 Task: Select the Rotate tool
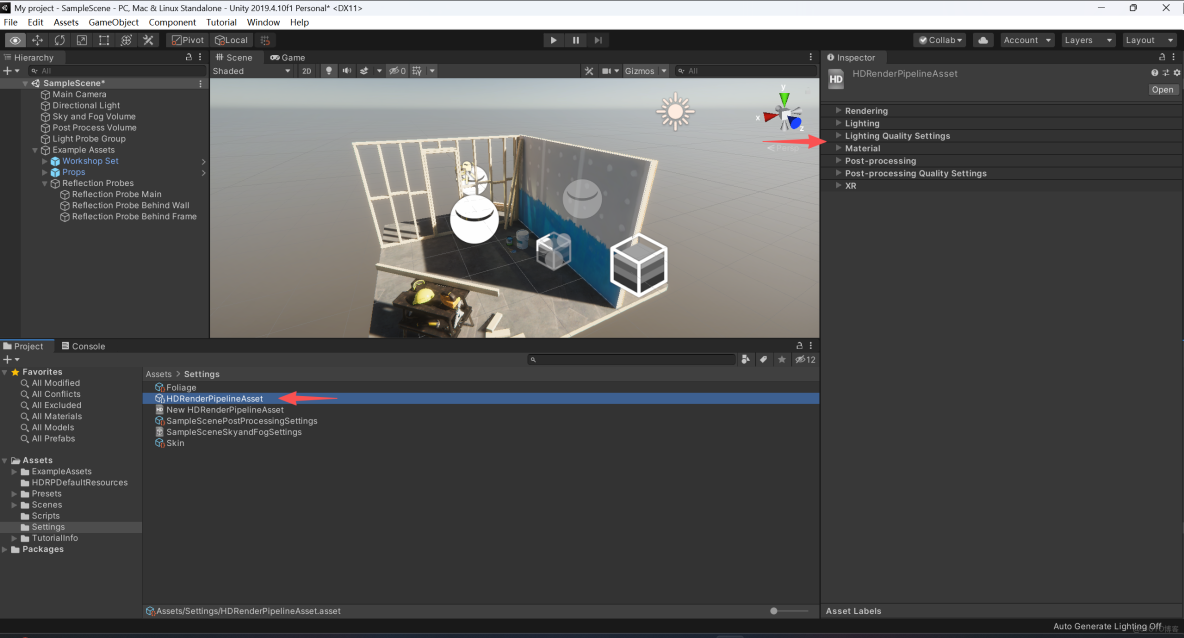point(59,40)
